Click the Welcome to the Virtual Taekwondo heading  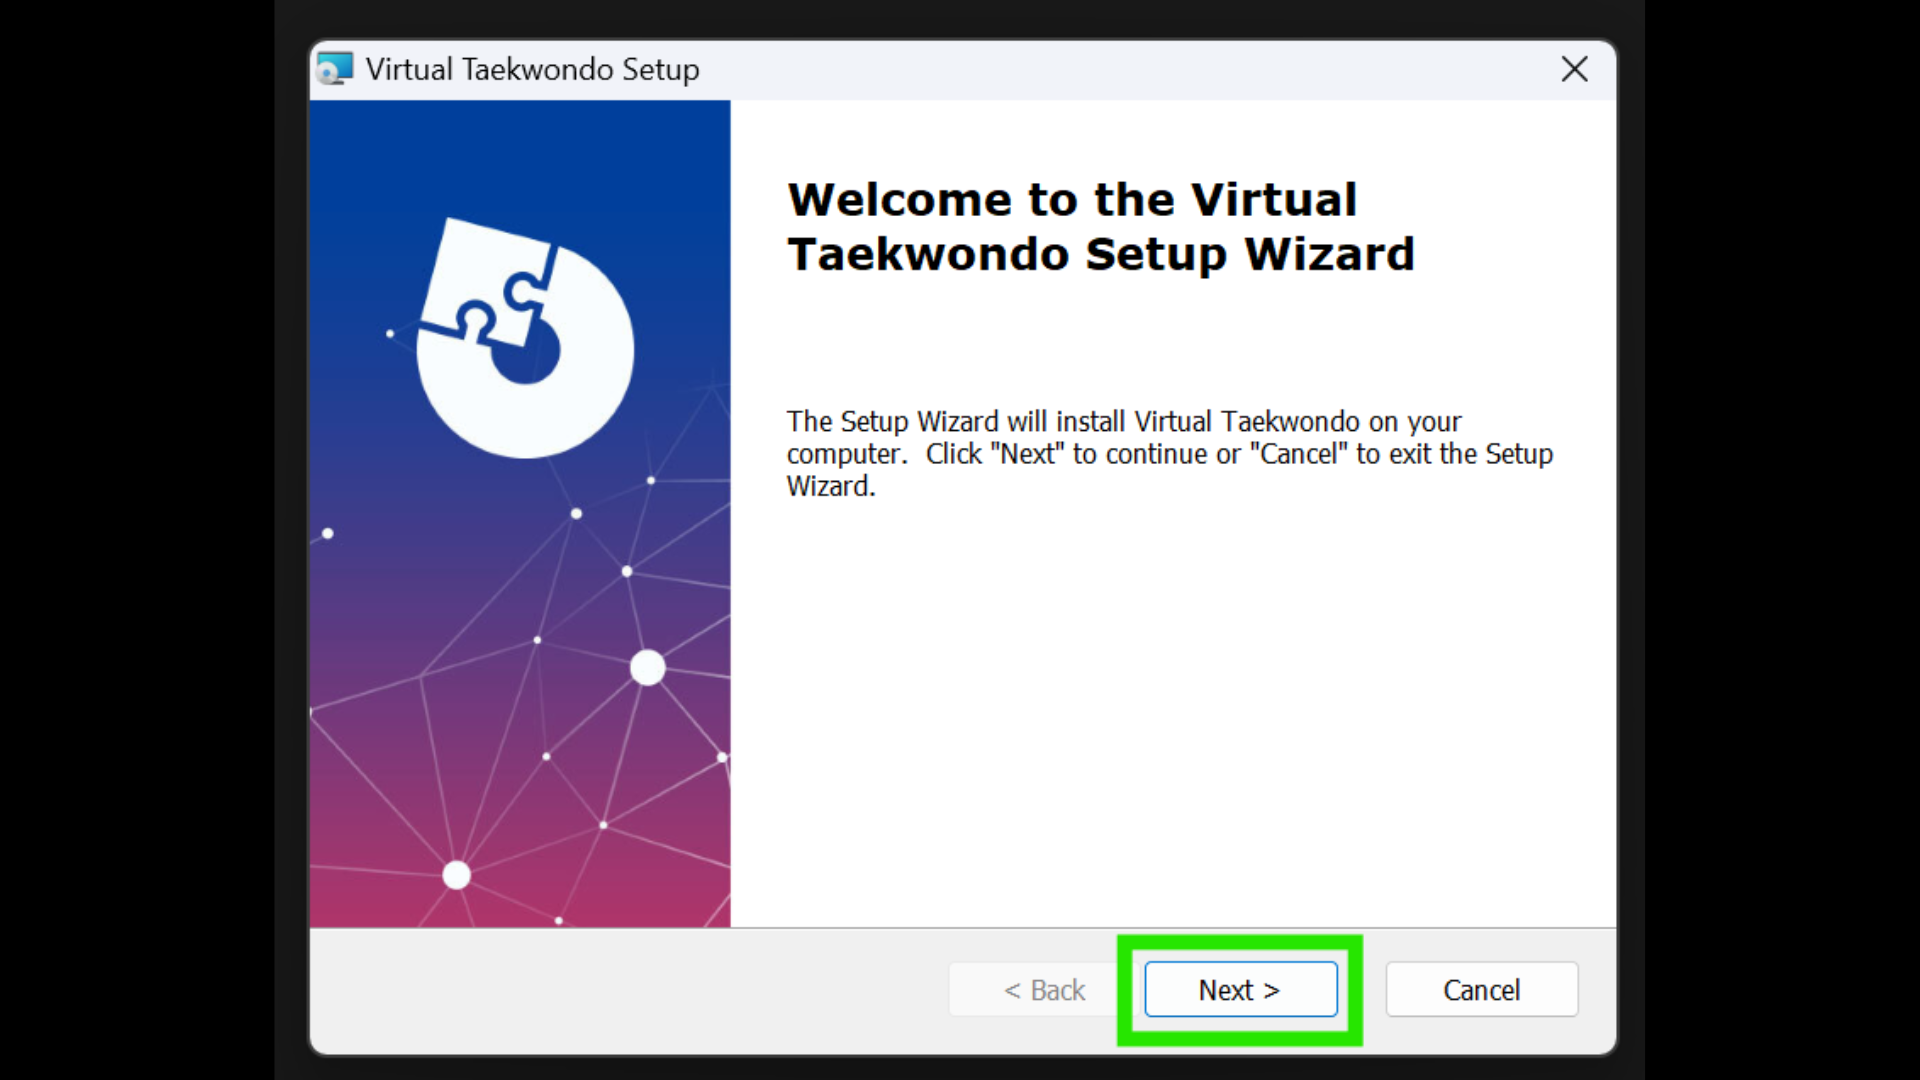(1100, 227)
